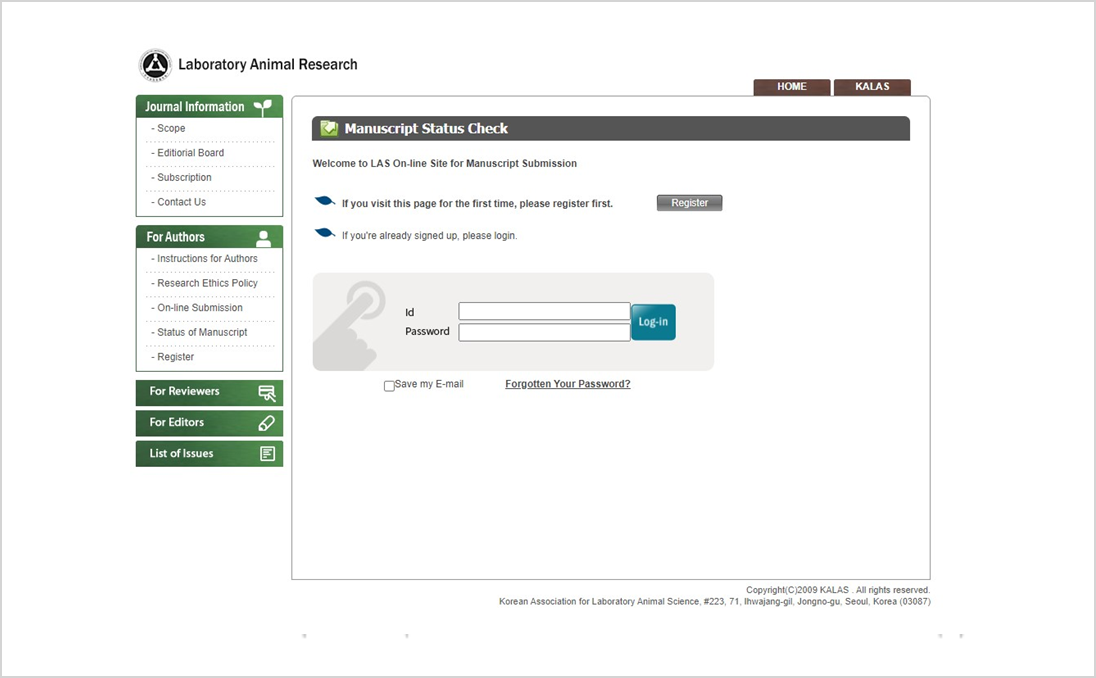This screenshot has height=678, width=1096.
Task: Click the magnifier icon in For Reviewers
Action: coord(266,393)
